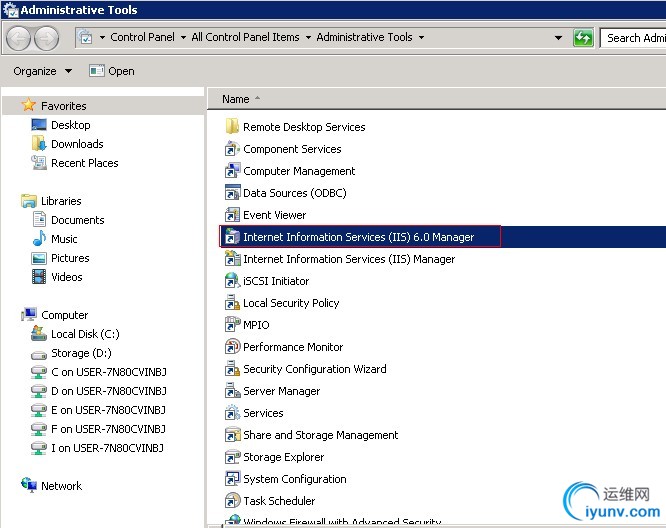
Task: Select the Data Sources (ODBC) icon
Action: click(232, 193)
